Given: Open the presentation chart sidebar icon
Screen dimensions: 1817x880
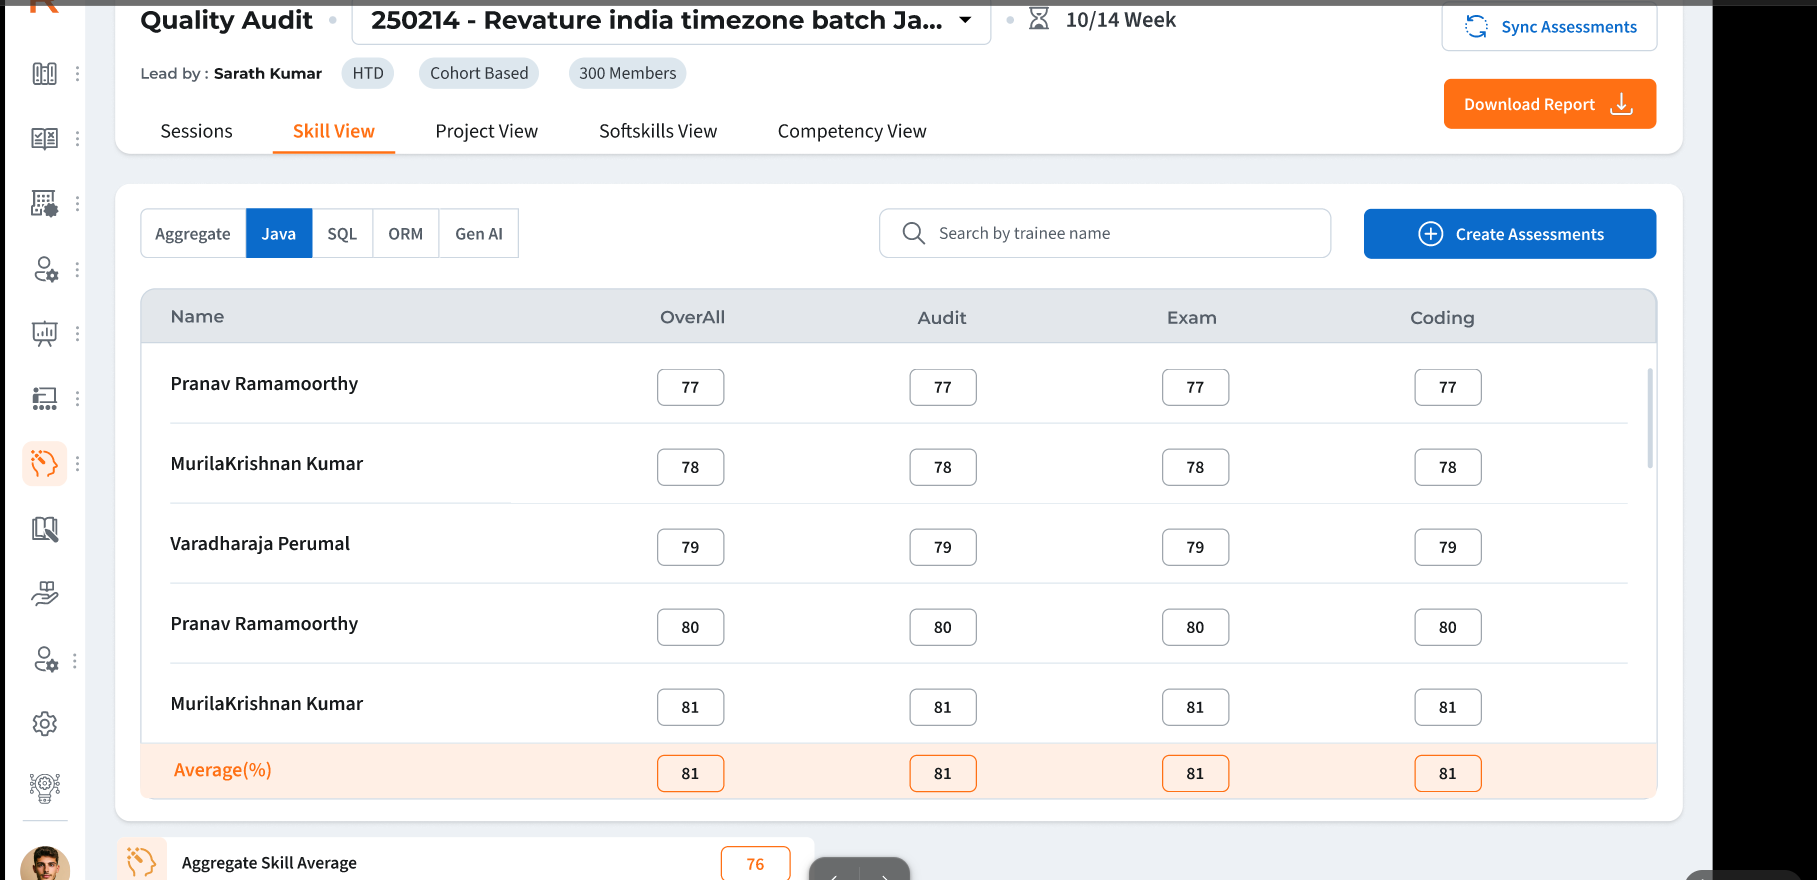Looking at the screenshot, I should point(45,333).
